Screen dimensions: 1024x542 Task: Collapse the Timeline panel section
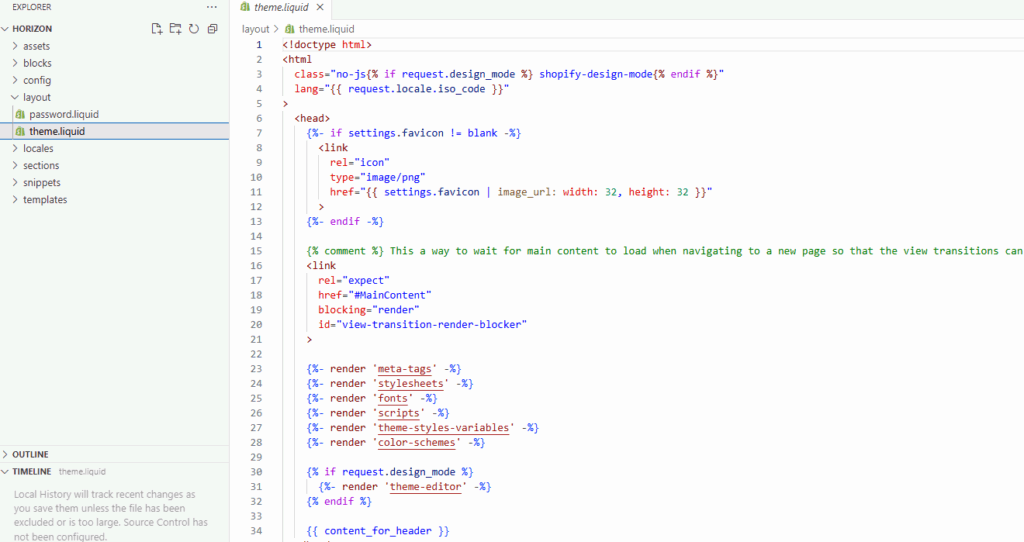[x=32, y=471]
